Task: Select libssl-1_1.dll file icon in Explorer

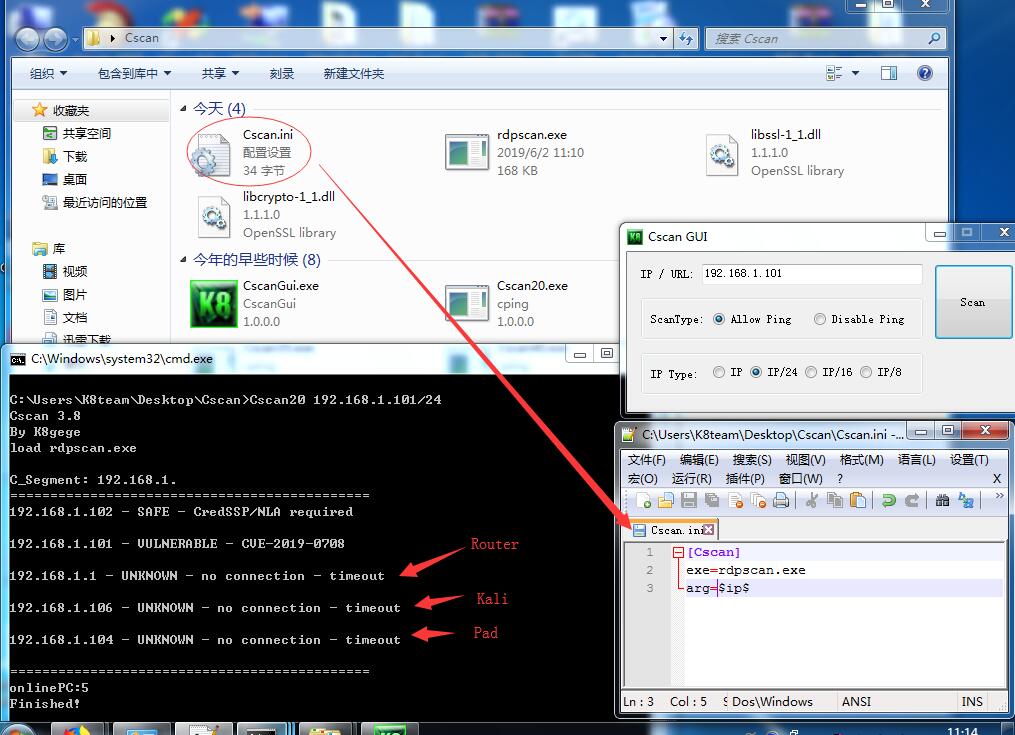Action: click(722, 154)
